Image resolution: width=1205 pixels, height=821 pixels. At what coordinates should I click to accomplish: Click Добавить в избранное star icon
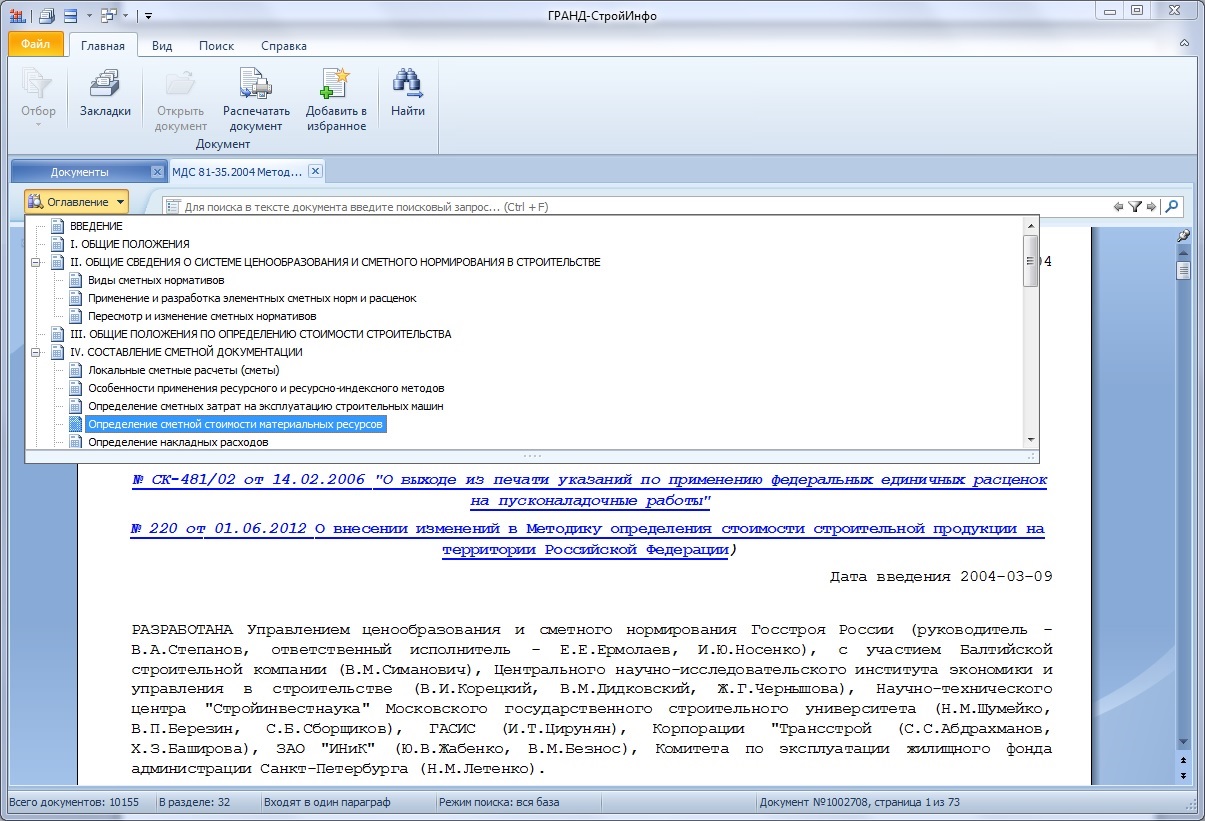click(335, 86)
